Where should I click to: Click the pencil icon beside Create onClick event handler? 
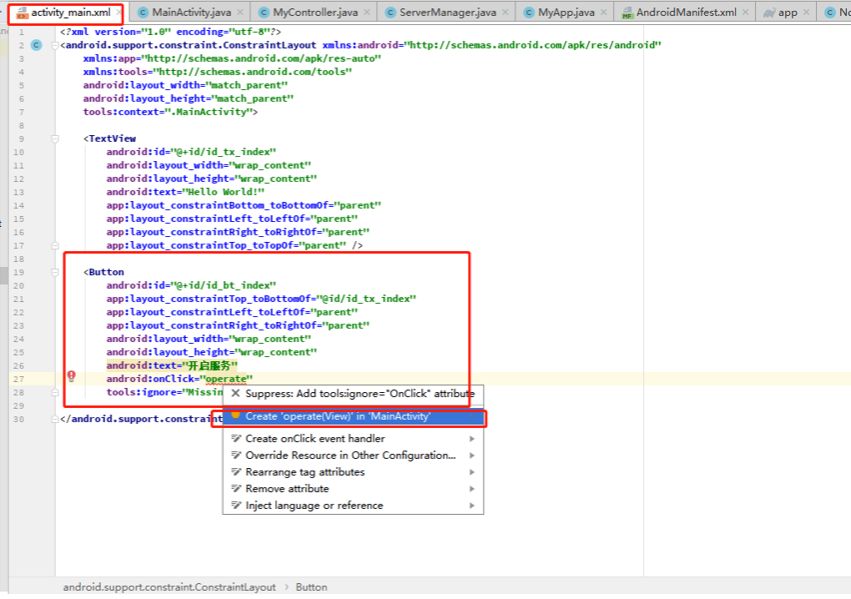236,438
